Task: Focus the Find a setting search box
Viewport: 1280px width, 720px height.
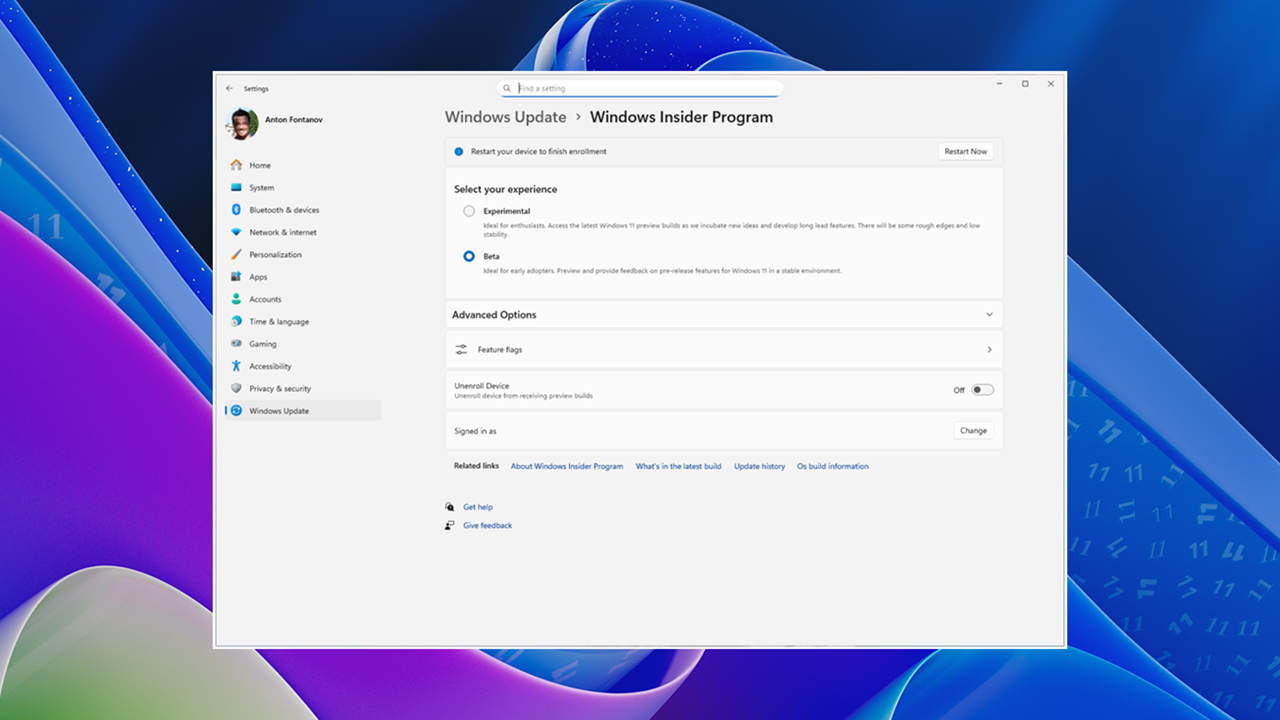Action: [x=640, y=88]
